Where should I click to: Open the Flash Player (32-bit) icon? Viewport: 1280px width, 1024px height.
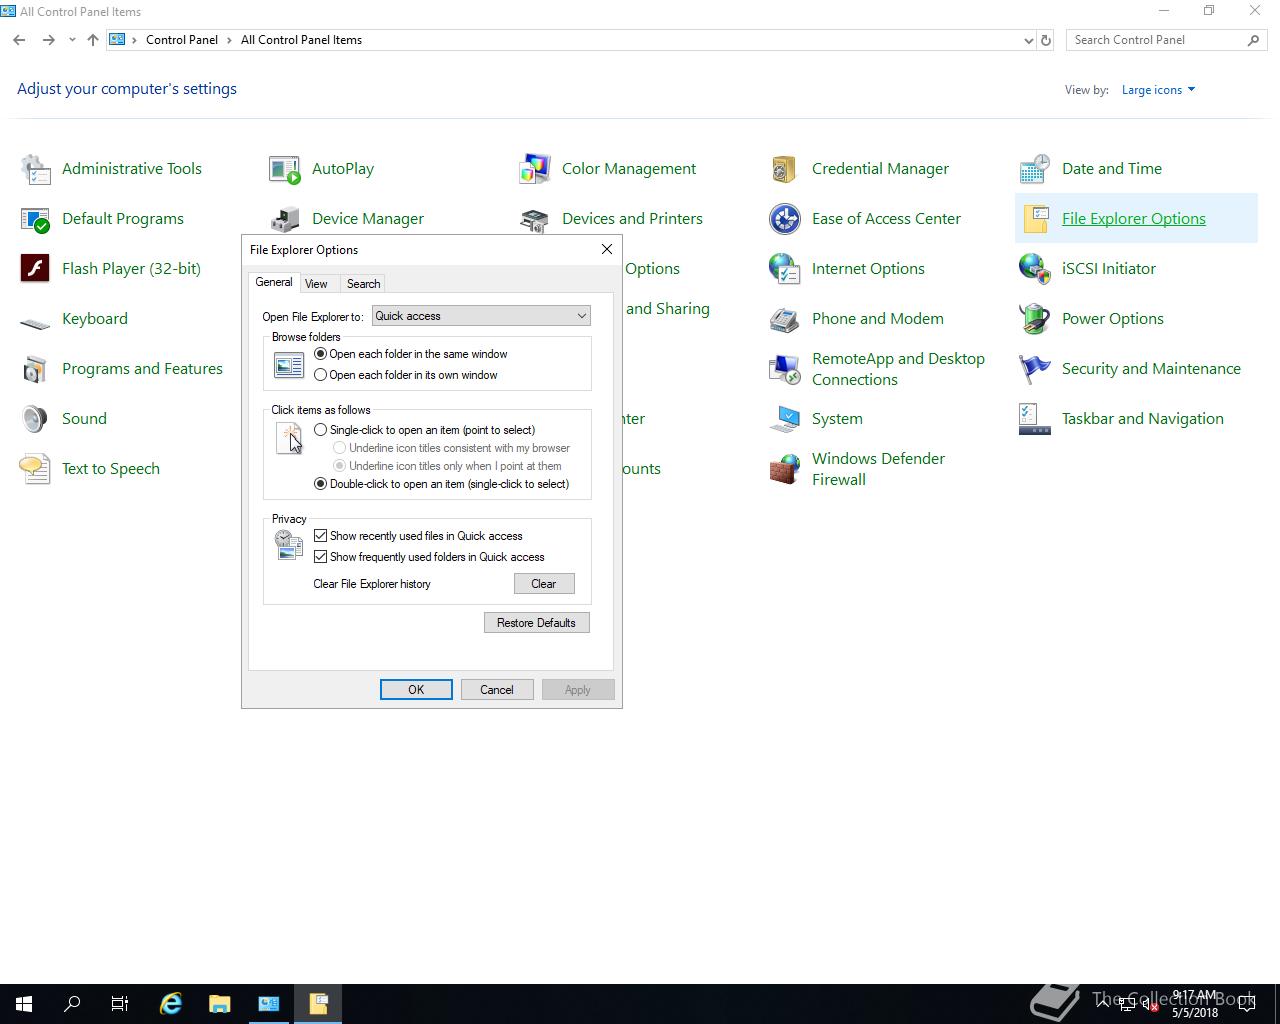[x=35, y=269]
